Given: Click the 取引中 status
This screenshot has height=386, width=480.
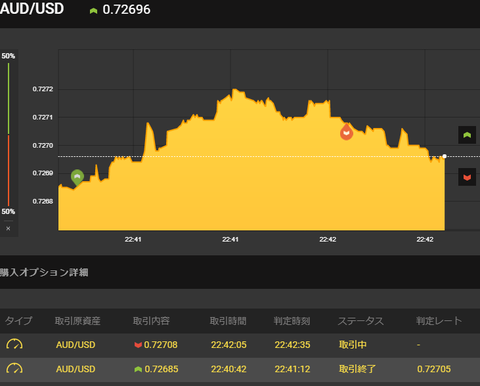Looking at the screenshot, I should pos(353,345).
